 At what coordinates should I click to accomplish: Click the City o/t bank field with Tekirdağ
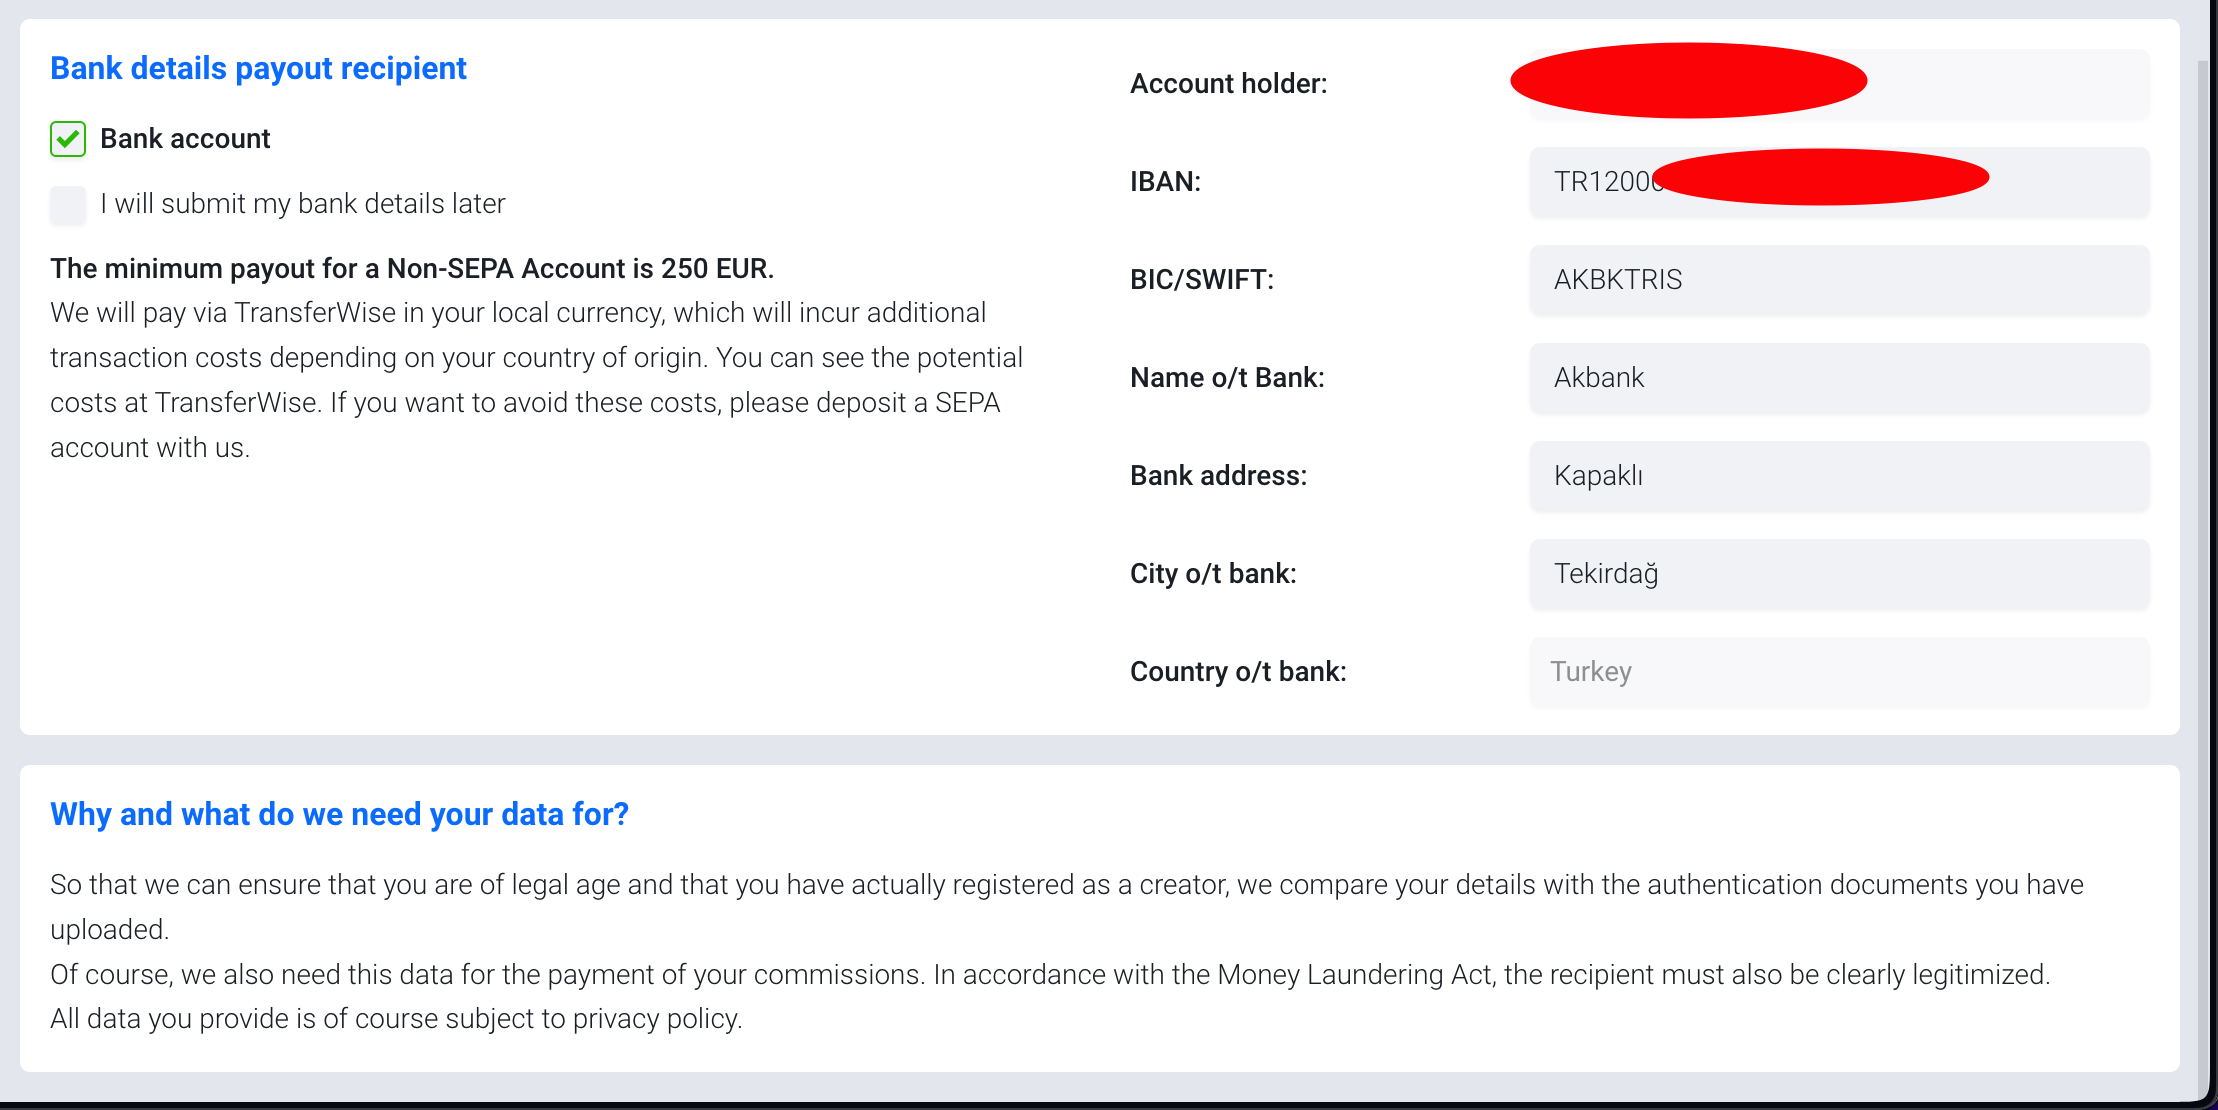pos(1839,574)
